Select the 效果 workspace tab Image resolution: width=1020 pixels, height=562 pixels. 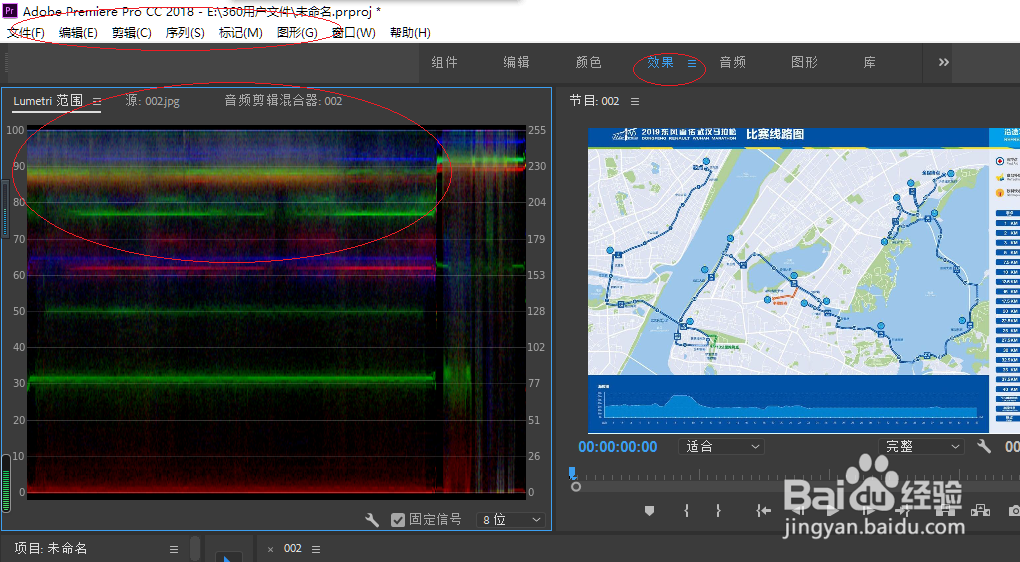(660, 62)
